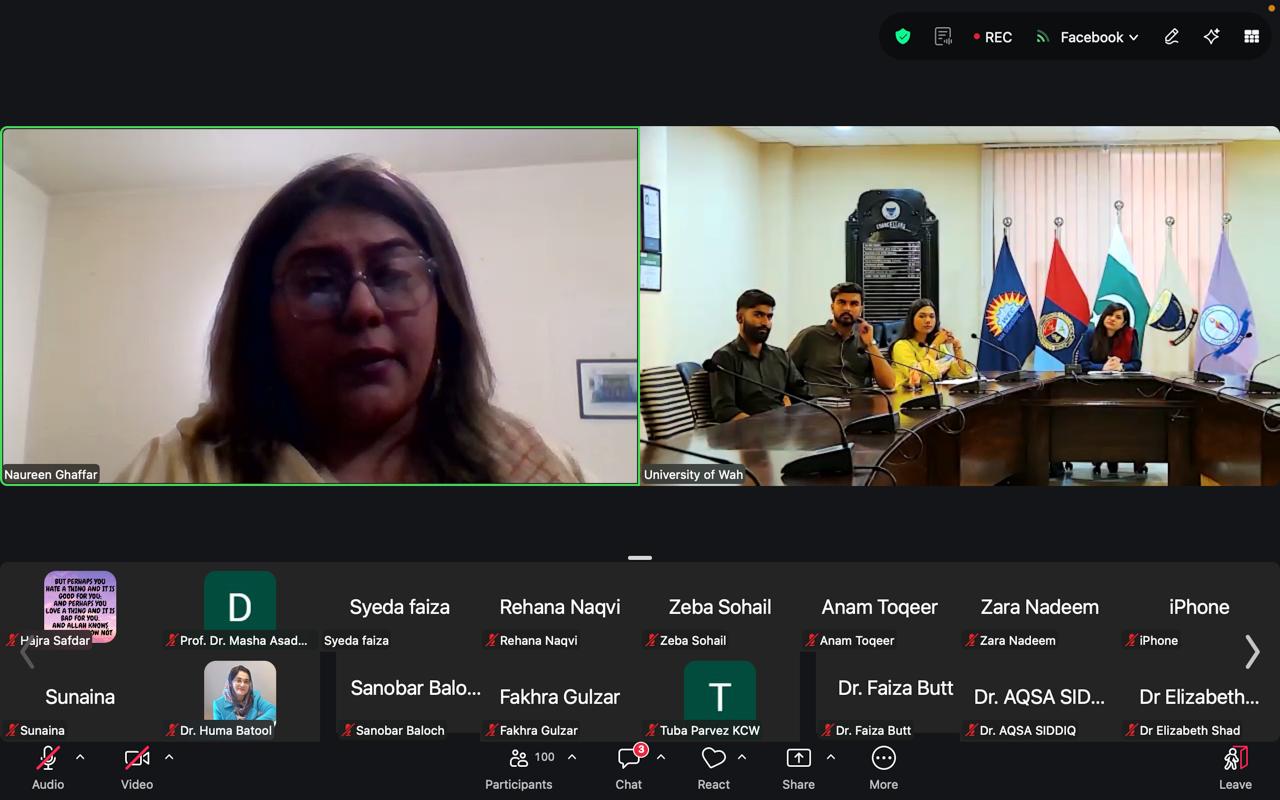Click the annotate pencil icon
Screen dimensions: 1280x800
click(x=1171, y=37)
